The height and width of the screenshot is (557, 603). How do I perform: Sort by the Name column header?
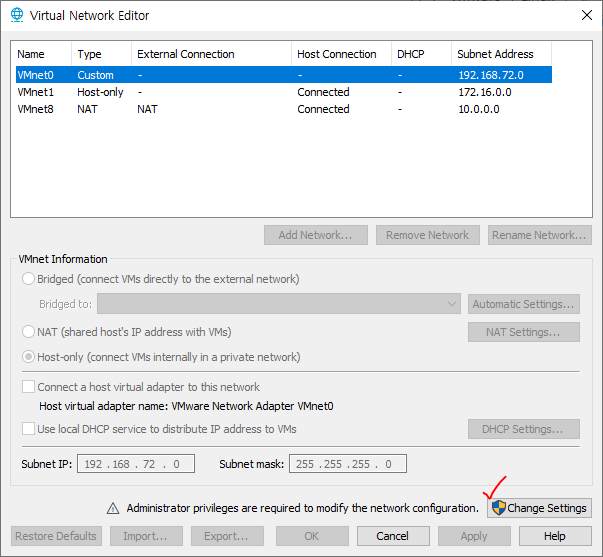pos(43,54)
